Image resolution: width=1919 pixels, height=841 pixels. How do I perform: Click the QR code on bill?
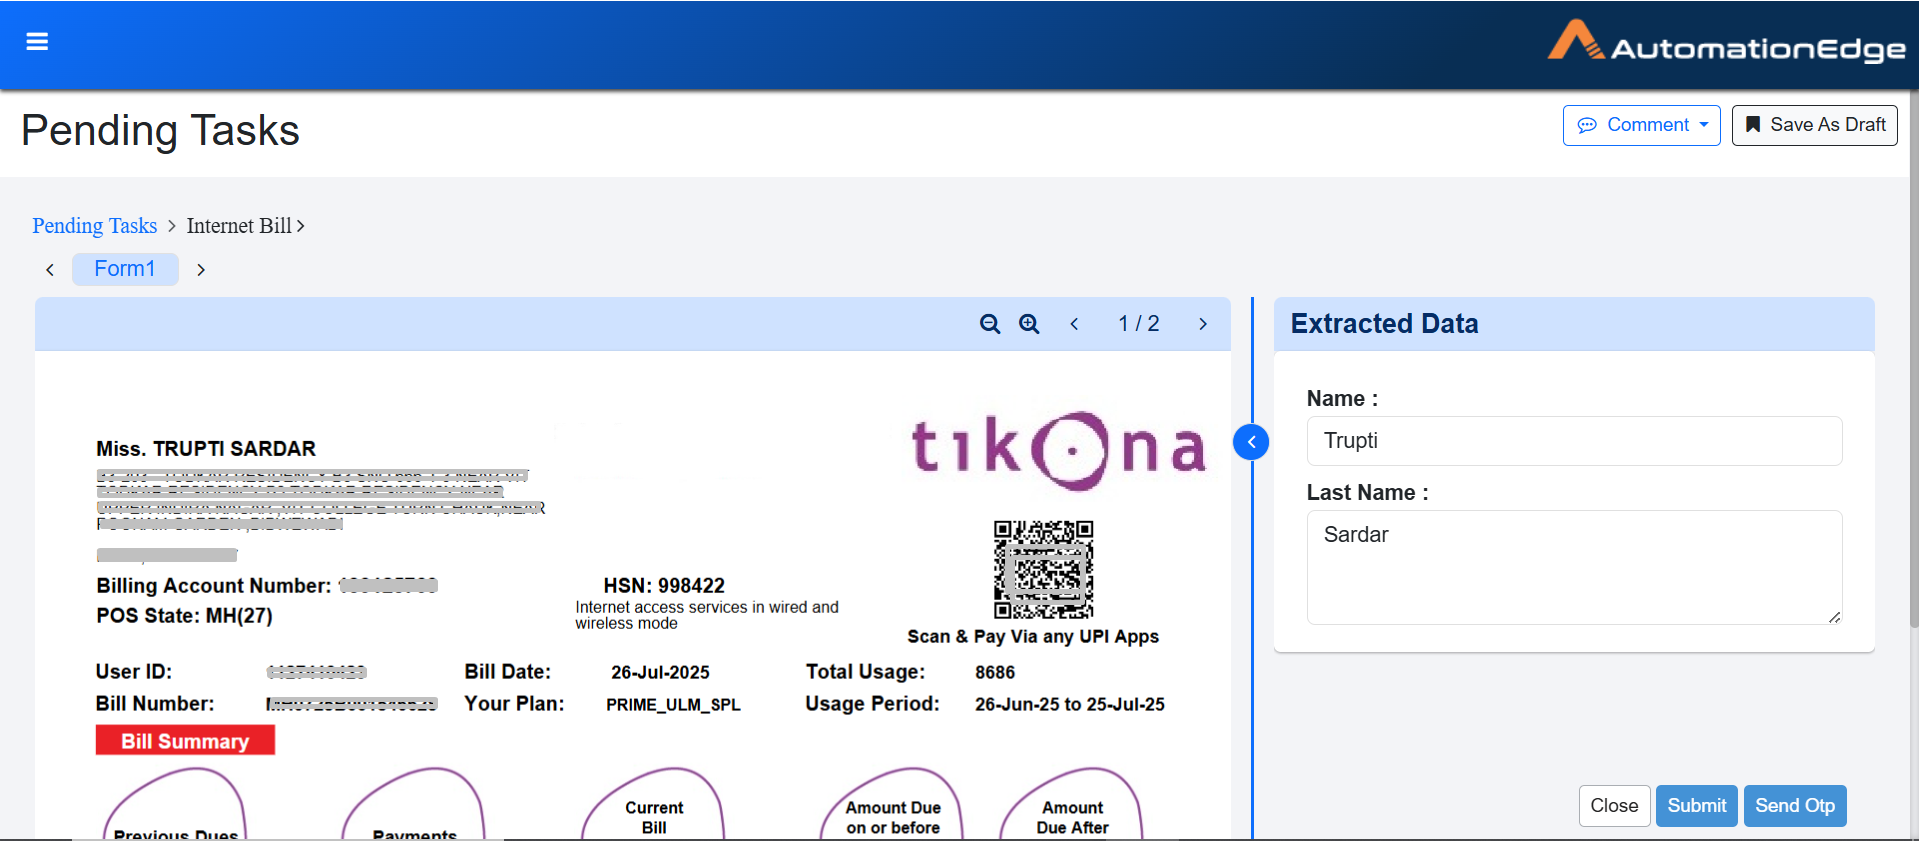[x=1043, y=569]
